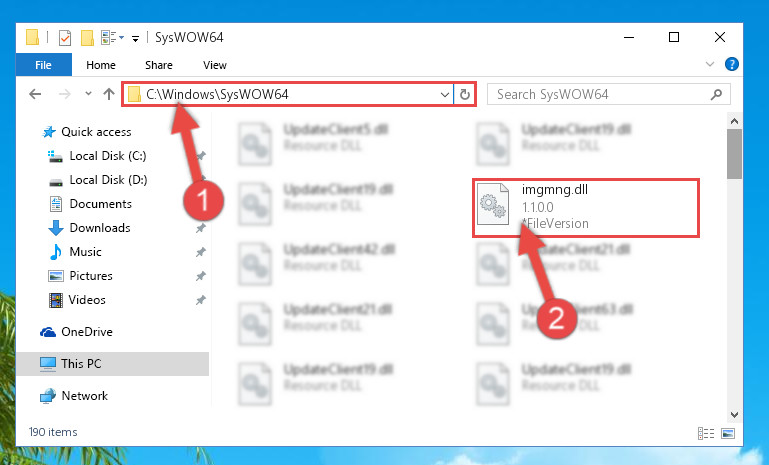Switch to details view layout icon

coord(706,433)
